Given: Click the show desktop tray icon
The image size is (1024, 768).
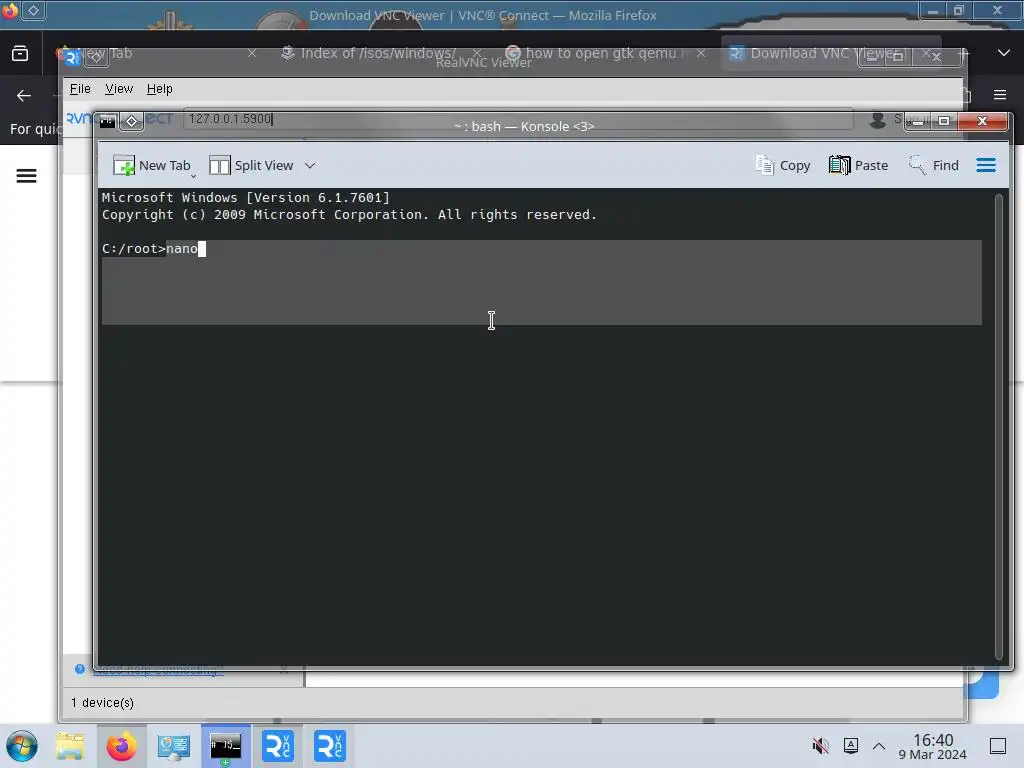Looking at the screenshot, I should pyautogui.click(x=998, y=746).
